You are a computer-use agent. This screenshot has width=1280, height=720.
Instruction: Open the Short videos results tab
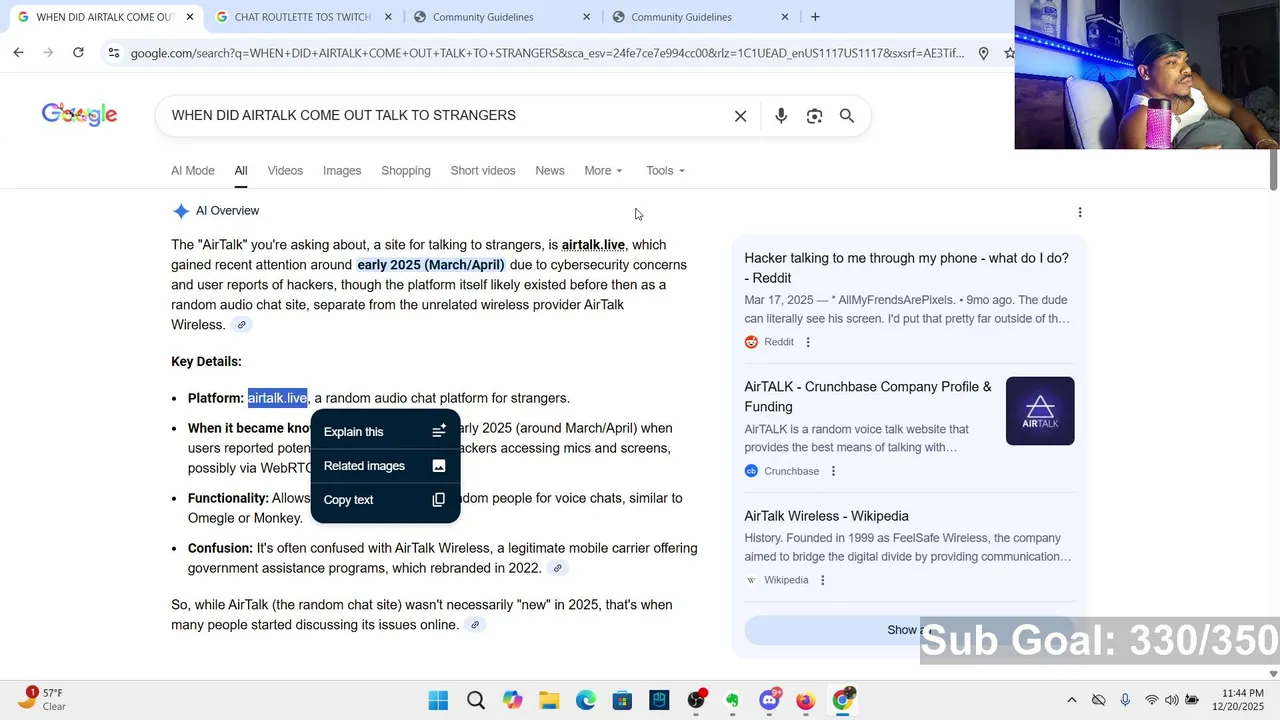pos(483,171)
